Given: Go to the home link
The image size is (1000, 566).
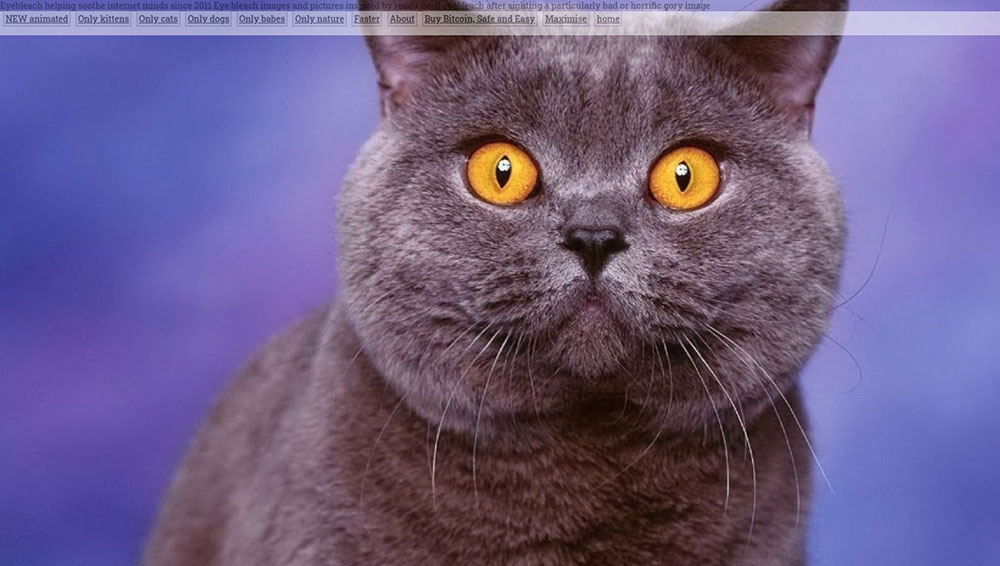Looking at the screenshot, I should click(608, 19).
